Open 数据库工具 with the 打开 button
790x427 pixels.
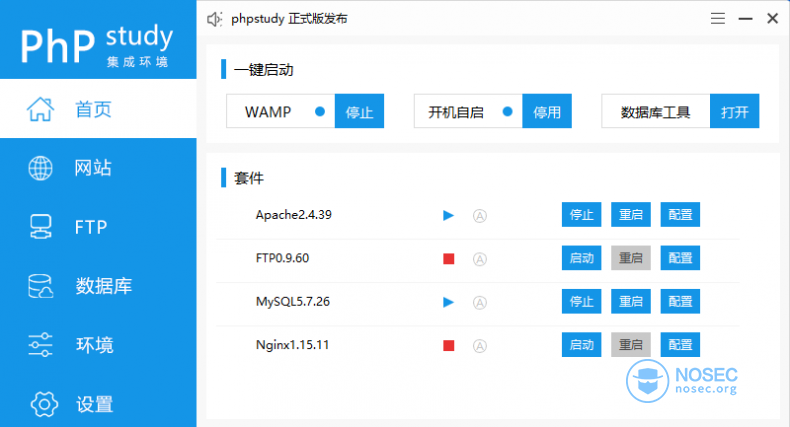coord(735,111)
